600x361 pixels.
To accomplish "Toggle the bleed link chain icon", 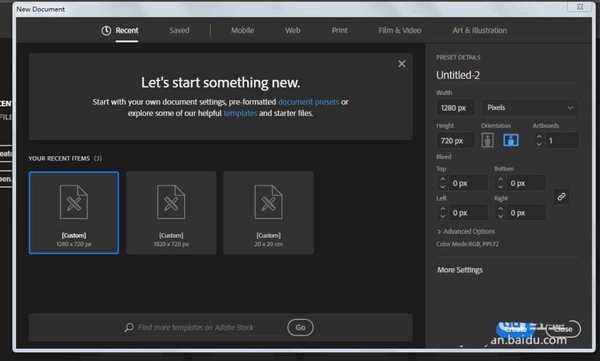I will point(561,197).
